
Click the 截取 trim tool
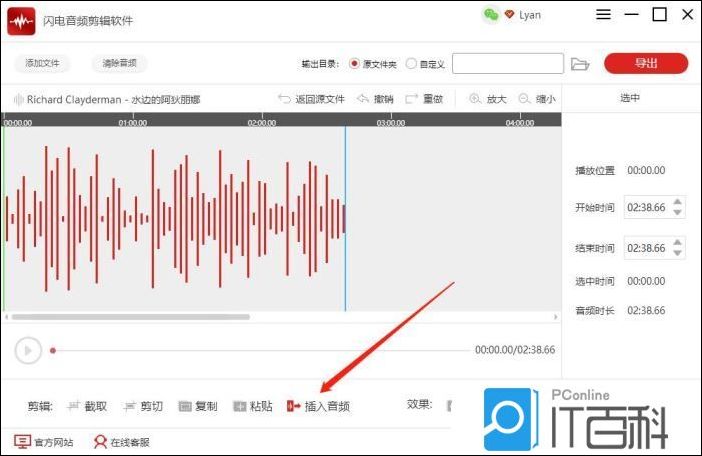[x=87, y=406]
